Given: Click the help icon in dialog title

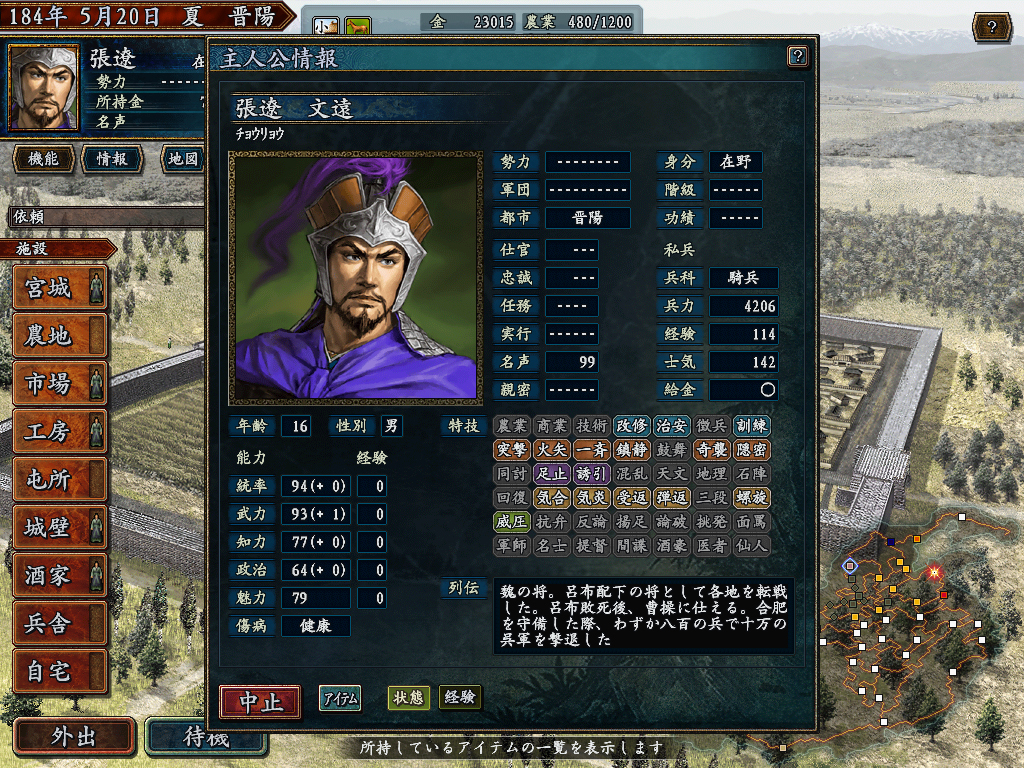Looking at the screenshot, I should [797, 56].
